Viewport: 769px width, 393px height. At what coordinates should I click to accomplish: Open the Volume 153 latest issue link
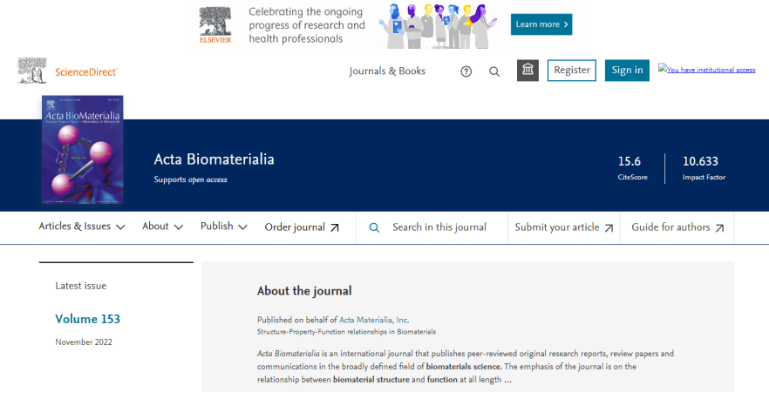[88, 319]
